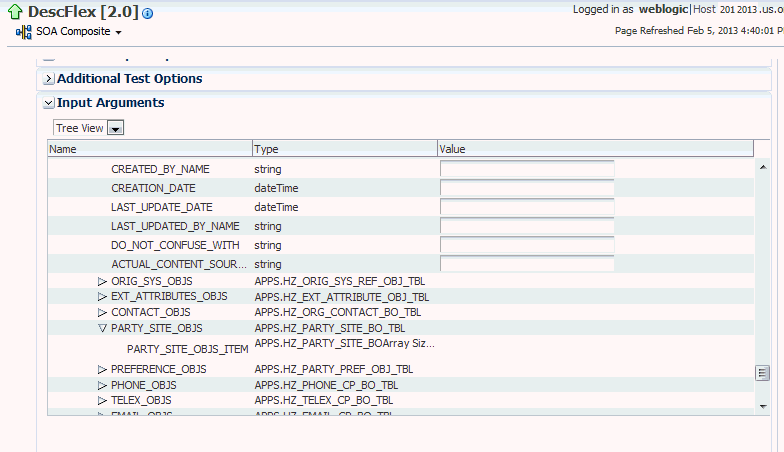784x452 pixels.
Task: Click the APPS.HZ_ORG_CONTACT_BO_TBL type cell
Action: click(338, 312)
